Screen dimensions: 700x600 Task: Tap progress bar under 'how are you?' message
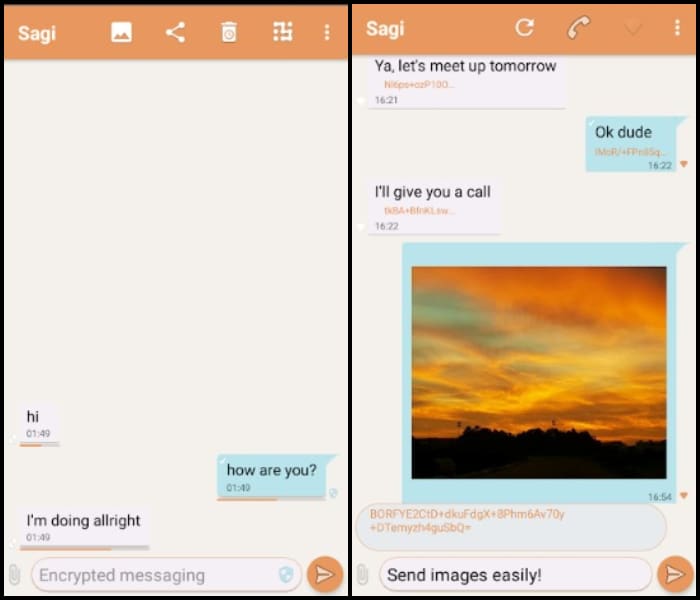point(271,499)
